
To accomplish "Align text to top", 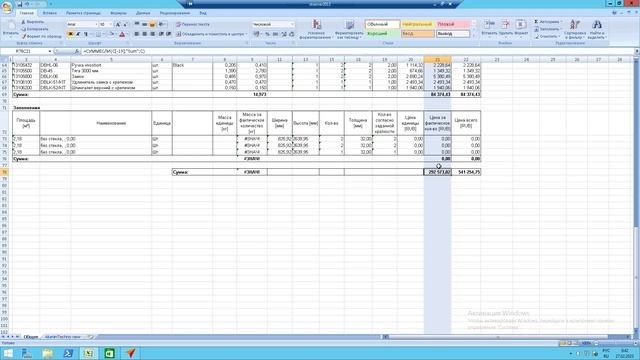I will [x=137, y=24].
